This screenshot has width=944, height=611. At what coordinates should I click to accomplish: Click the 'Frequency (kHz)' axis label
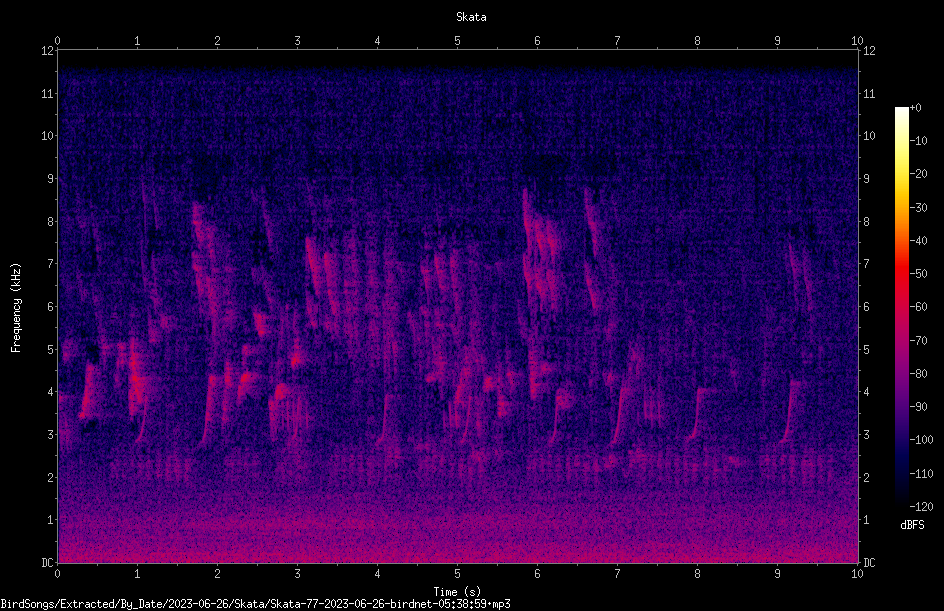click(x=16, y=308)
